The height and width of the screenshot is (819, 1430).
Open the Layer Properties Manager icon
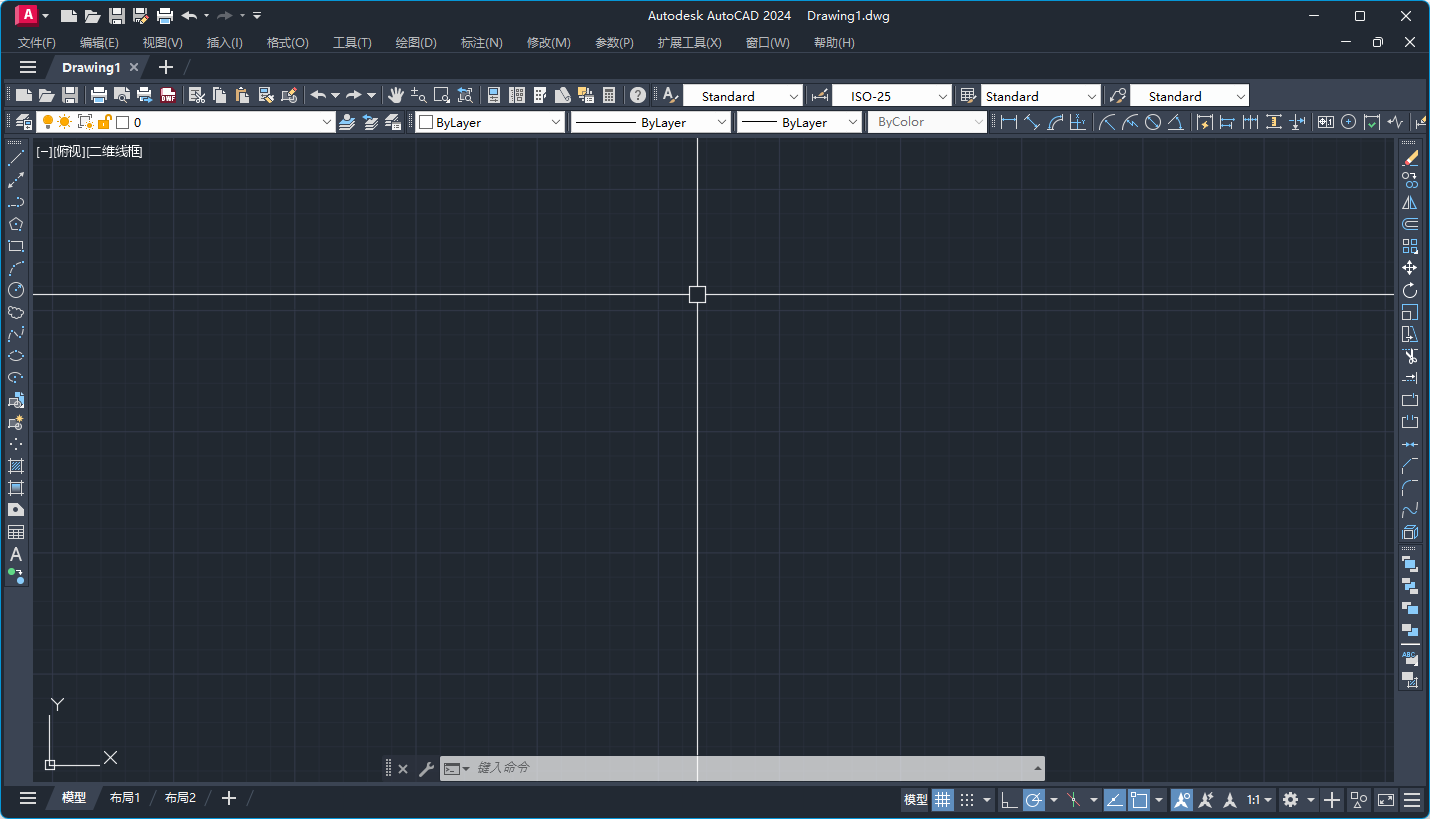(24, 122)
